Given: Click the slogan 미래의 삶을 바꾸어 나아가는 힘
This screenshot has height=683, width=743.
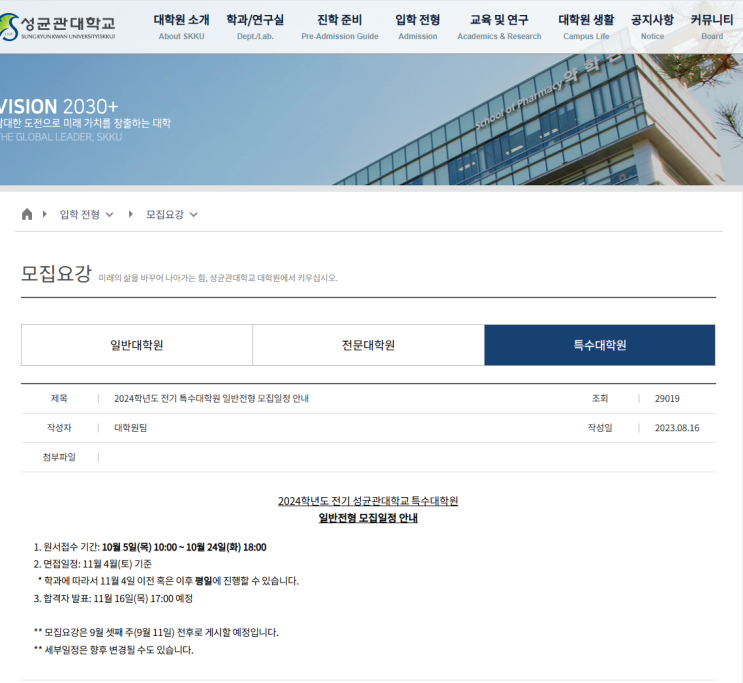Looking at the screenshot, I should click(x=218, y=278).
